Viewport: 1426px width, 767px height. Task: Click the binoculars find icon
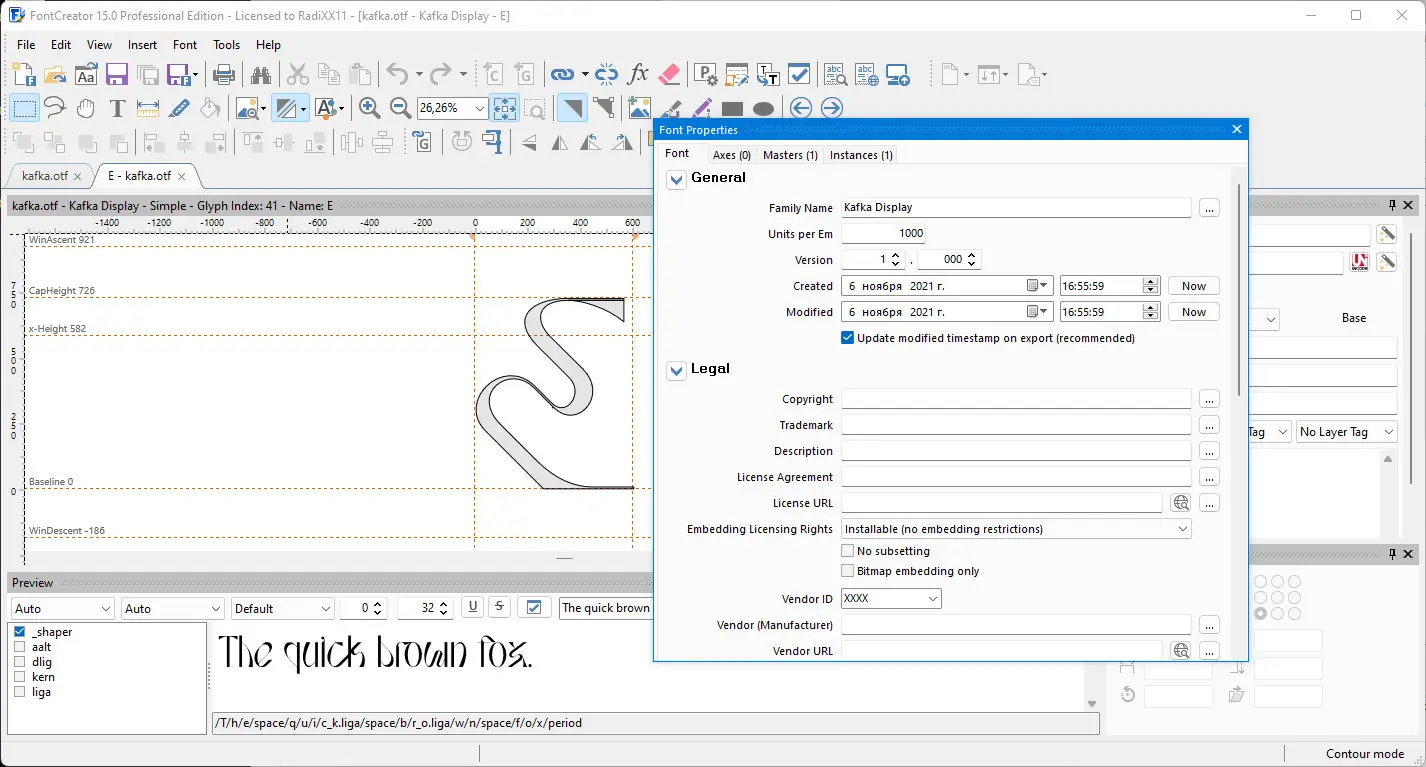261,74
